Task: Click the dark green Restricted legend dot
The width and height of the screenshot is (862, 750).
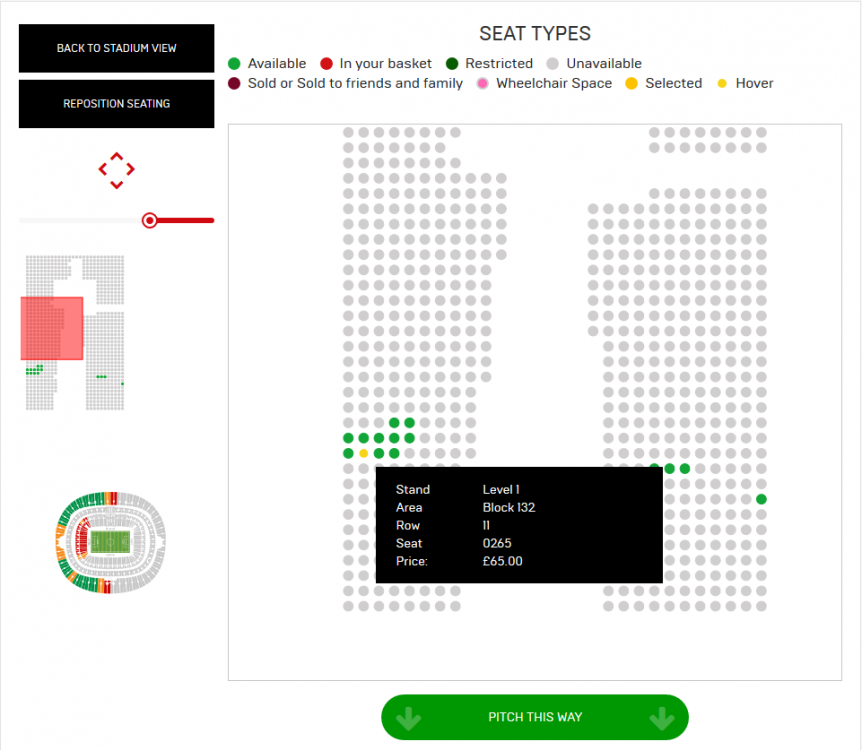Action: 452,64
